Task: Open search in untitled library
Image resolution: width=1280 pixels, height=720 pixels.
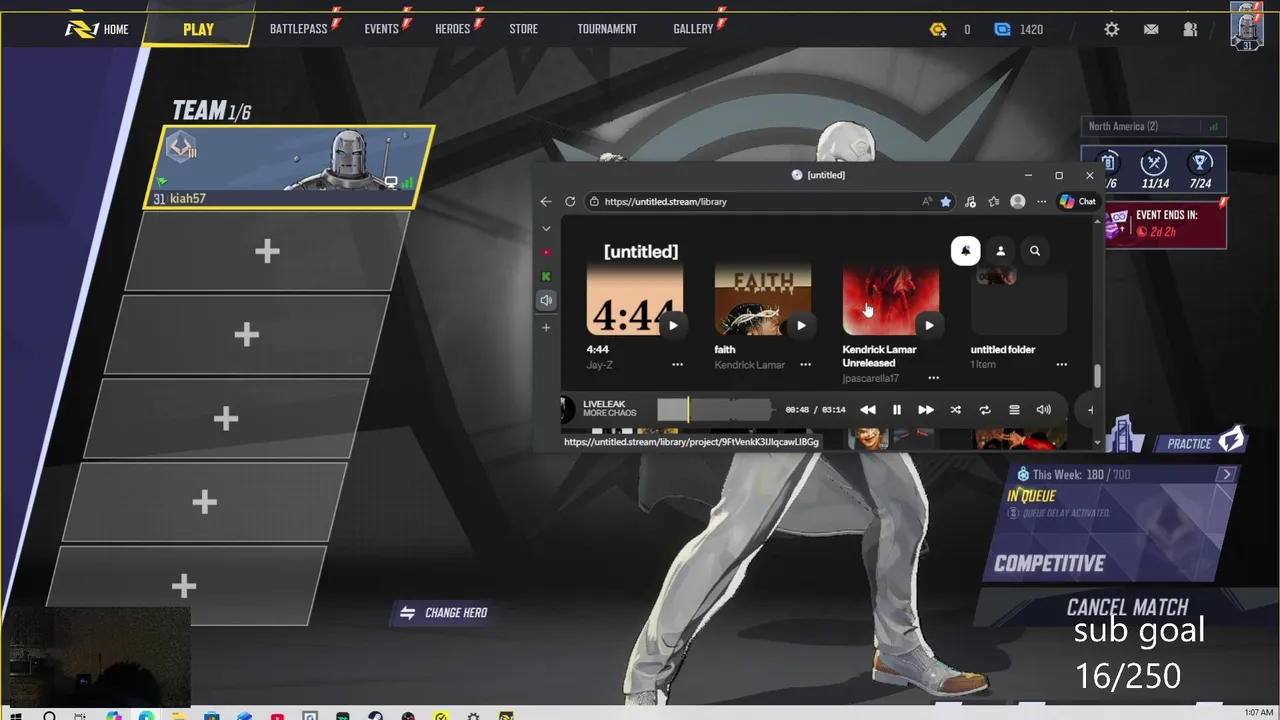Action: tap(1035, 251)
